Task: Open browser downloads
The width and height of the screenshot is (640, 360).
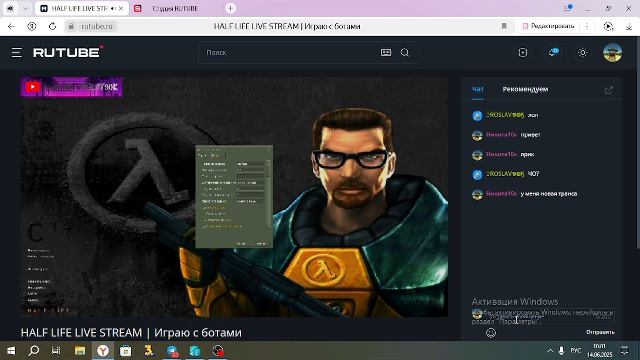Action: 629,27
